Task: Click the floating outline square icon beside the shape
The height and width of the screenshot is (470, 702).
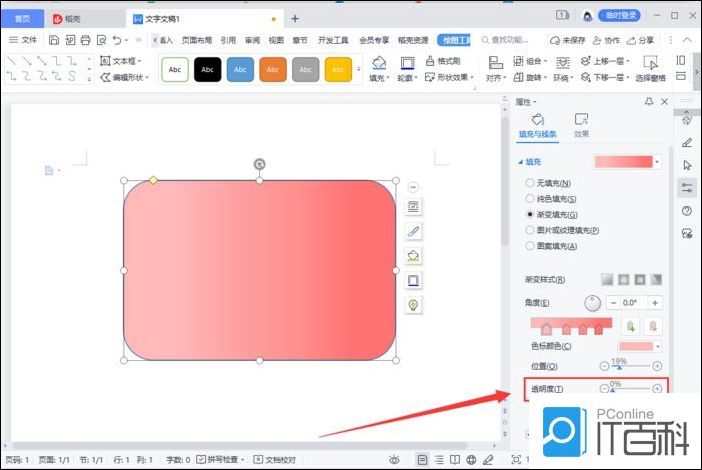Action: coord(413,281)
